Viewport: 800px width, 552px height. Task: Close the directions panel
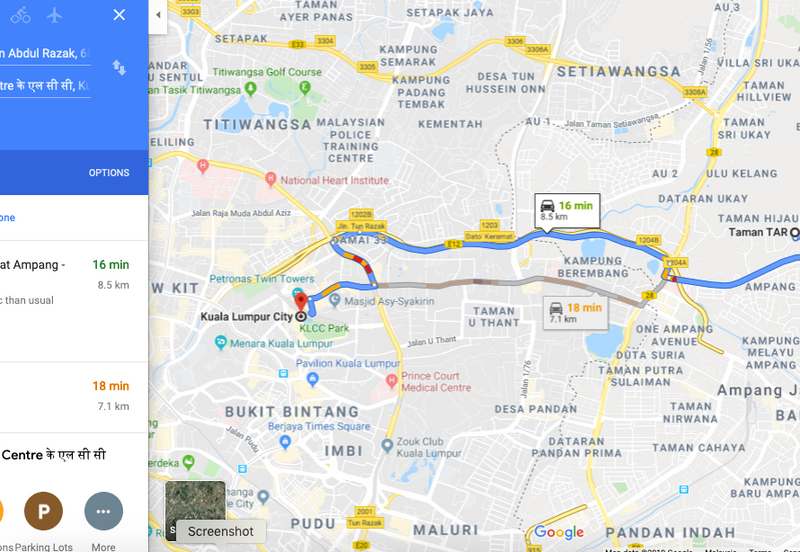(x=119, y=15)
